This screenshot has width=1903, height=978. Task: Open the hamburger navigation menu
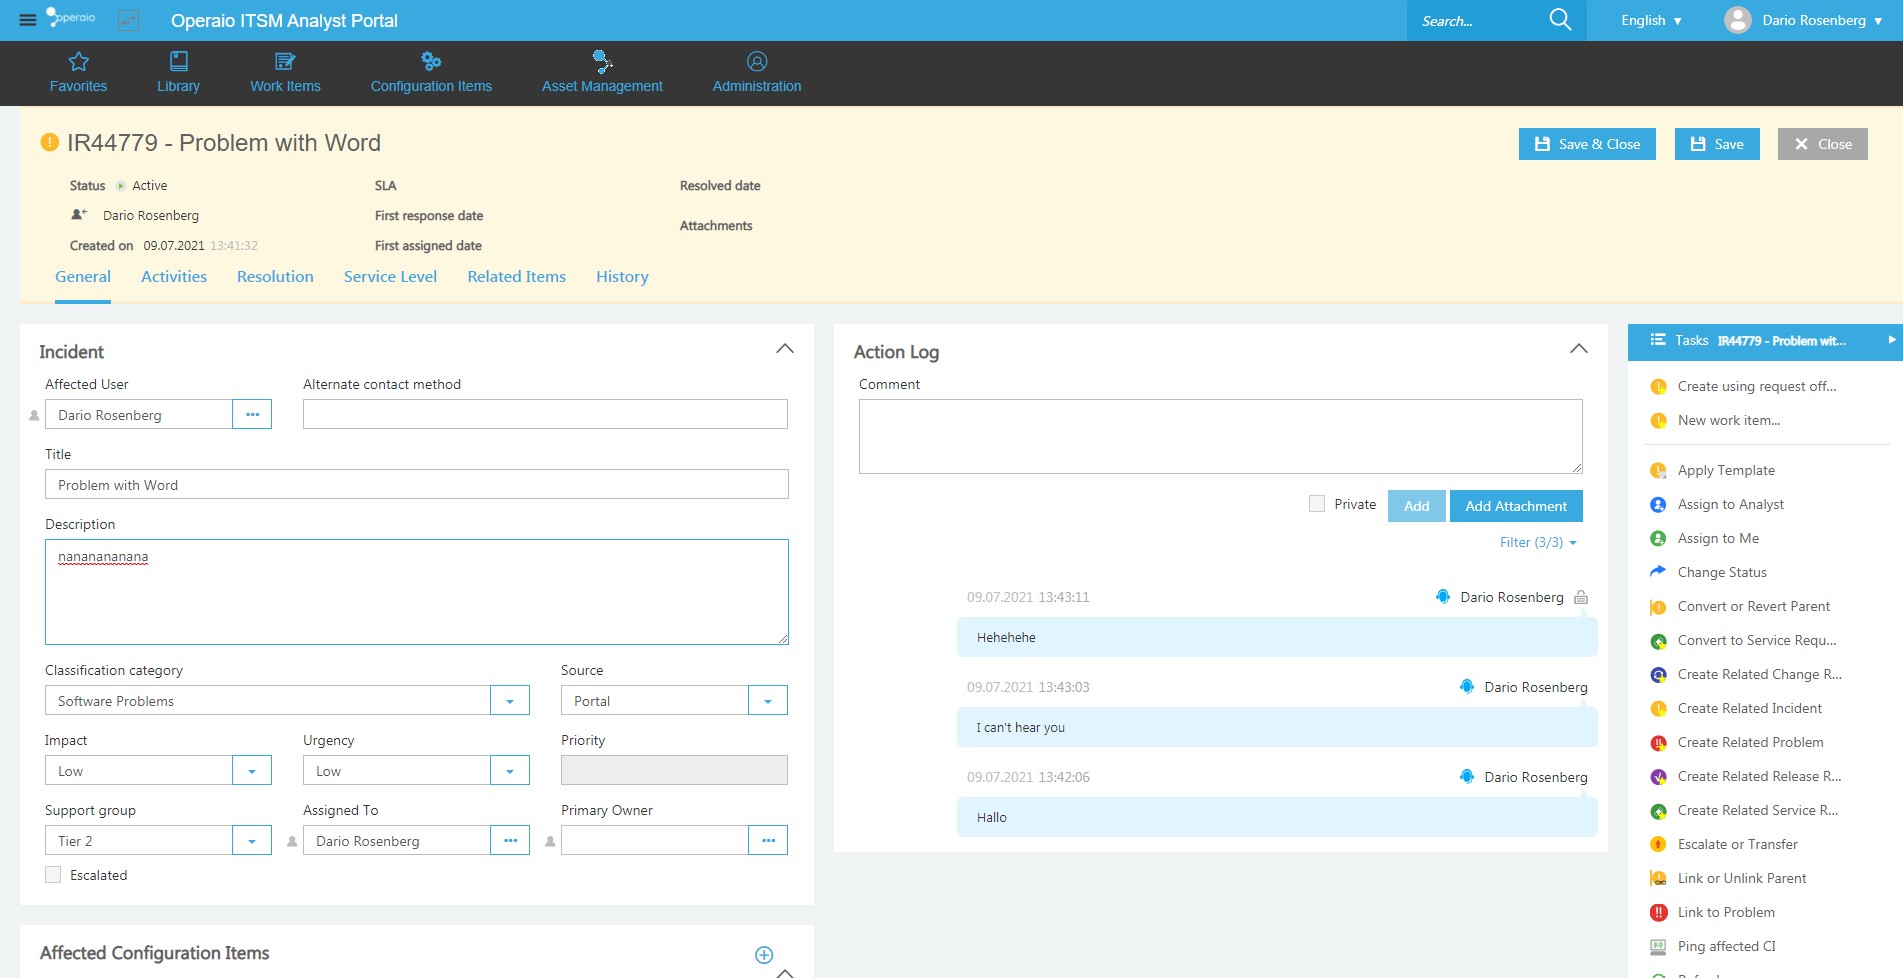tap(27, 20)
